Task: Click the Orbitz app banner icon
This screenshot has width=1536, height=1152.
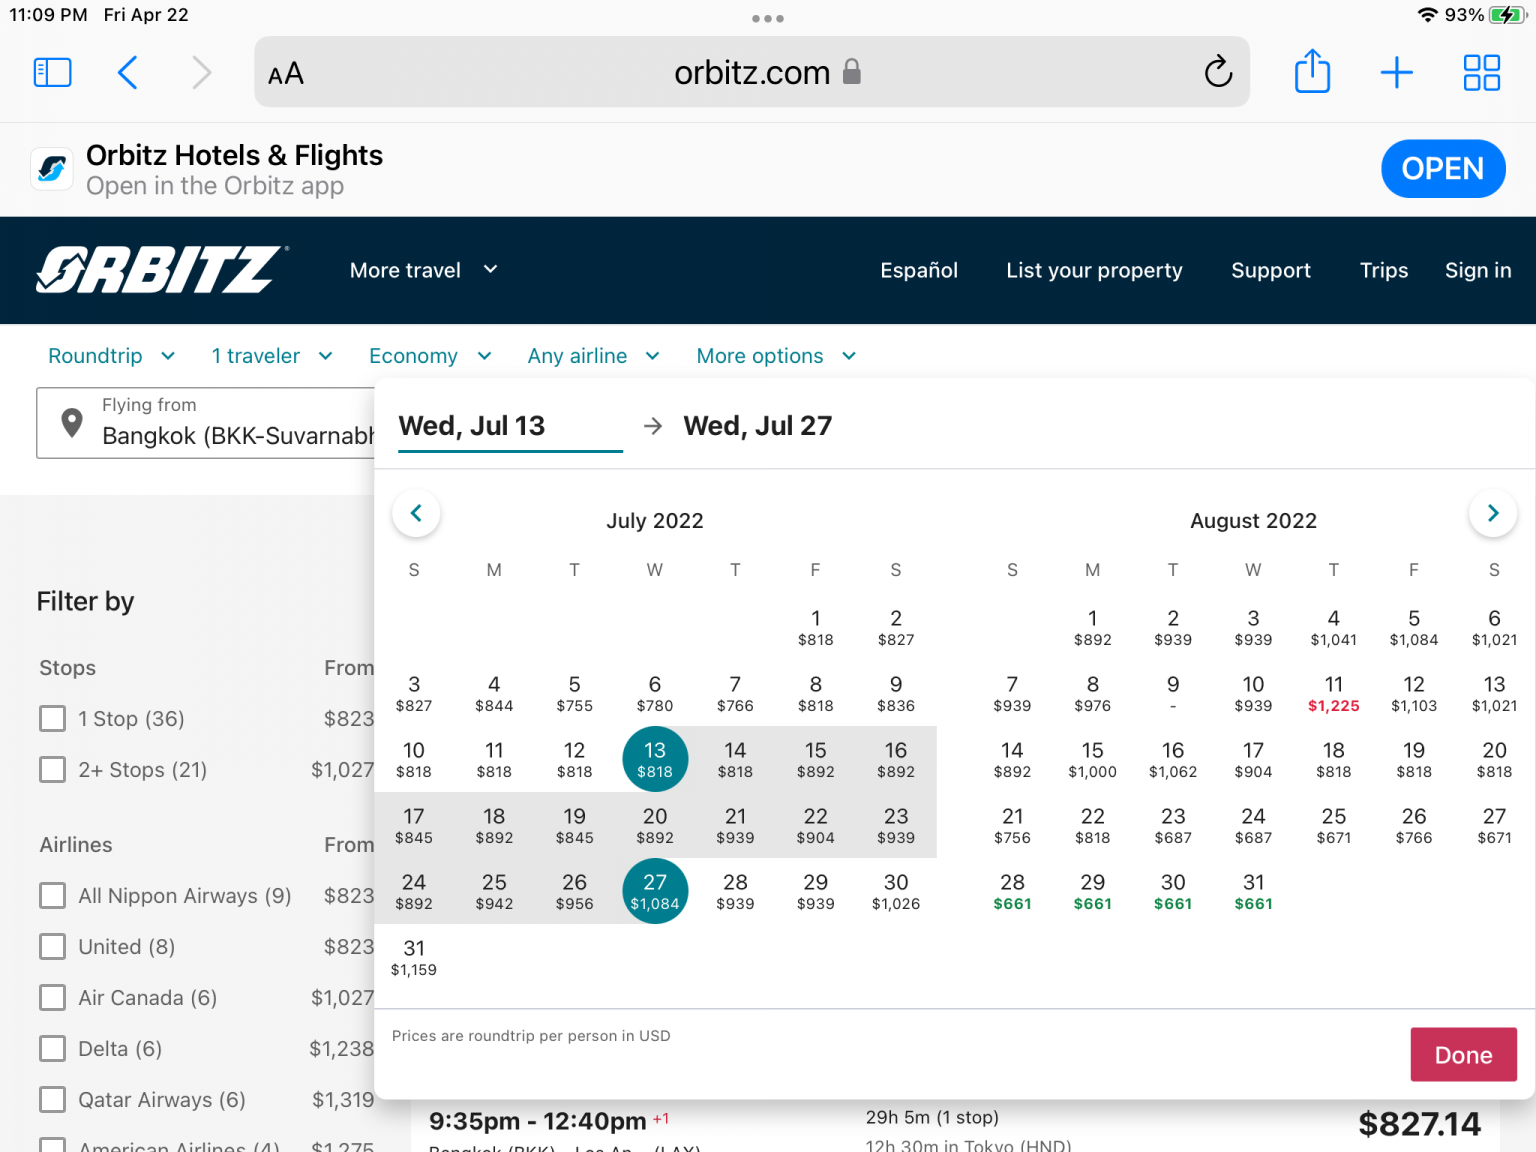Action: click(x=52, y=169)
